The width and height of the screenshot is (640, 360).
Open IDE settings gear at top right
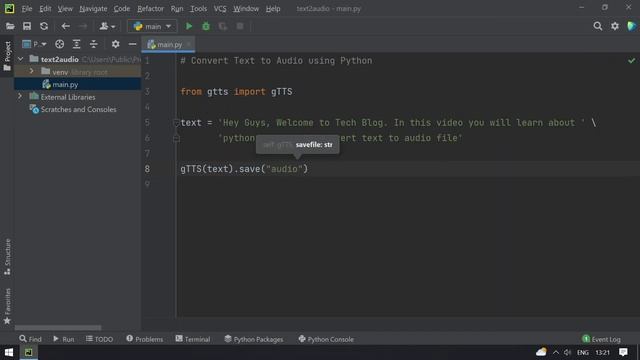tap(615, 27)
